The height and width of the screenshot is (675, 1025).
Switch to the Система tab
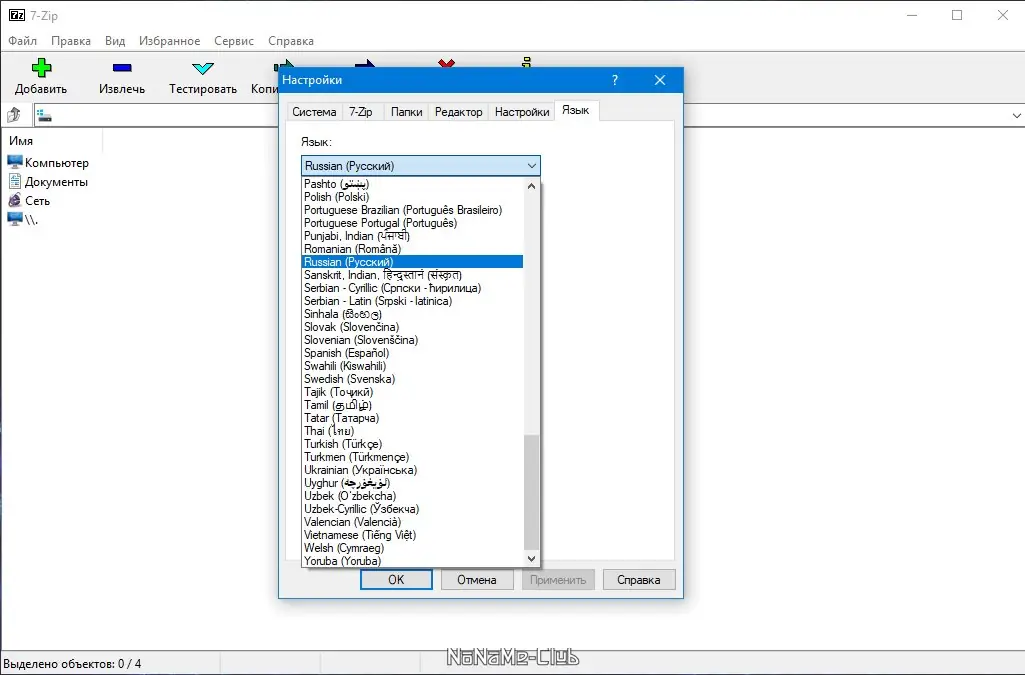point(314,112)
